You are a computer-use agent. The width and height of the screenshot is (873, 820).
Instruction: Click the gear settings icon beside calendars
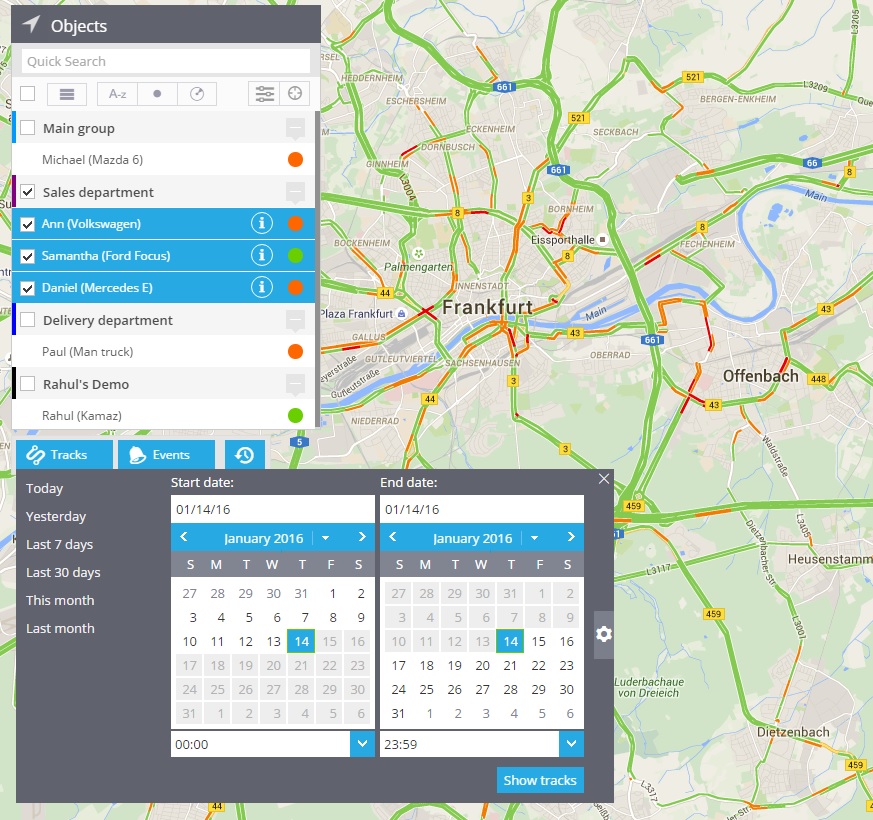click(x=604, y=634)
